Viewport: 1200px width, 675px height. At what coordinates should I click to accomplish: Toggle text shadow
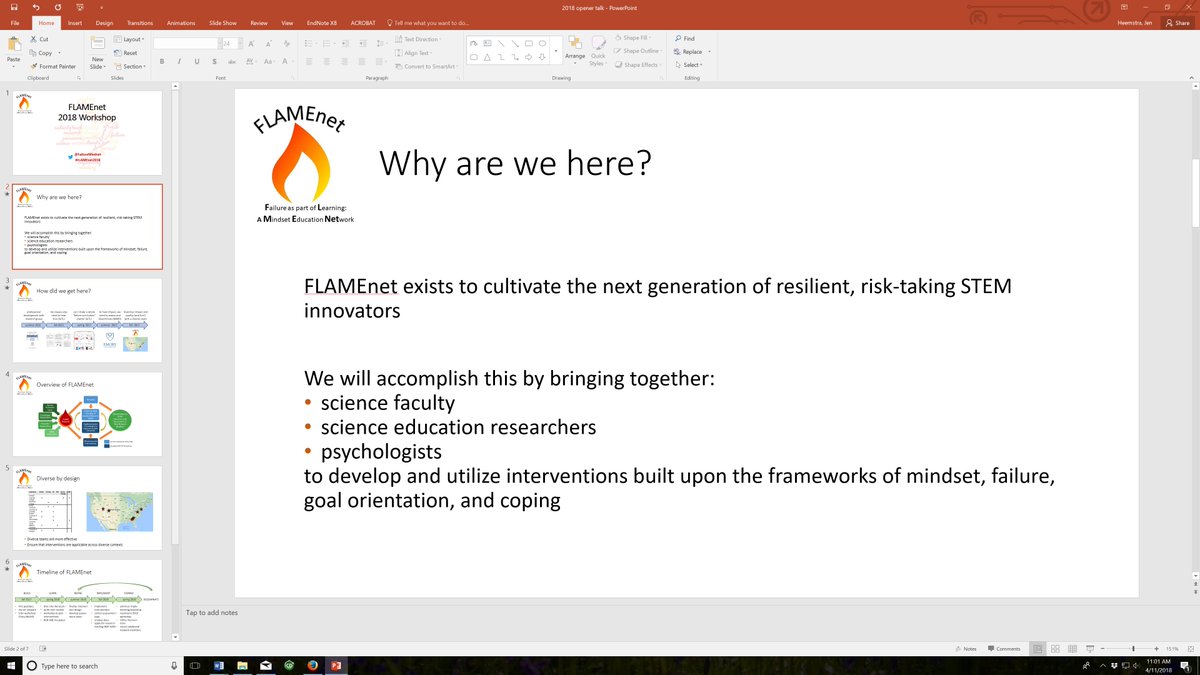(x=213, y=61)
